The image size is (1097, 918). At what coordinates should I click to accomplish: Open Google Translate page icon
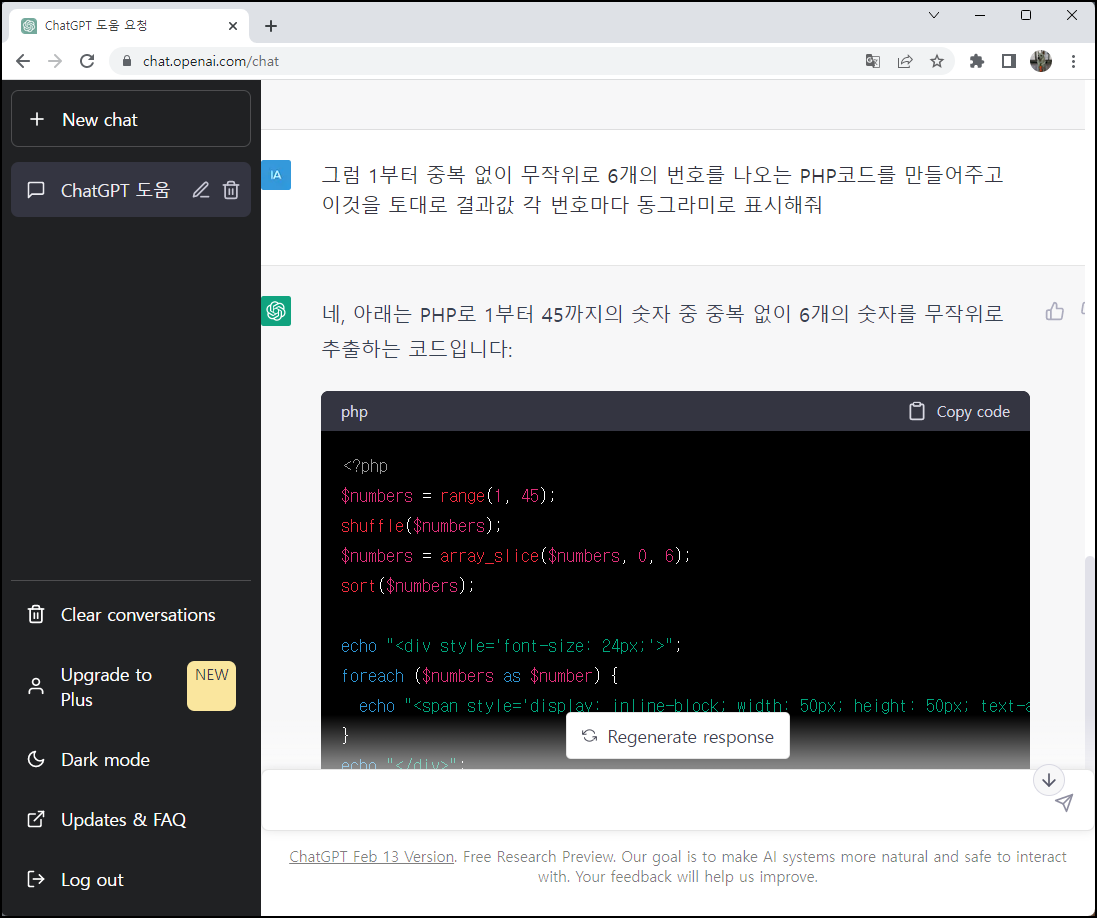pos(872,61)
